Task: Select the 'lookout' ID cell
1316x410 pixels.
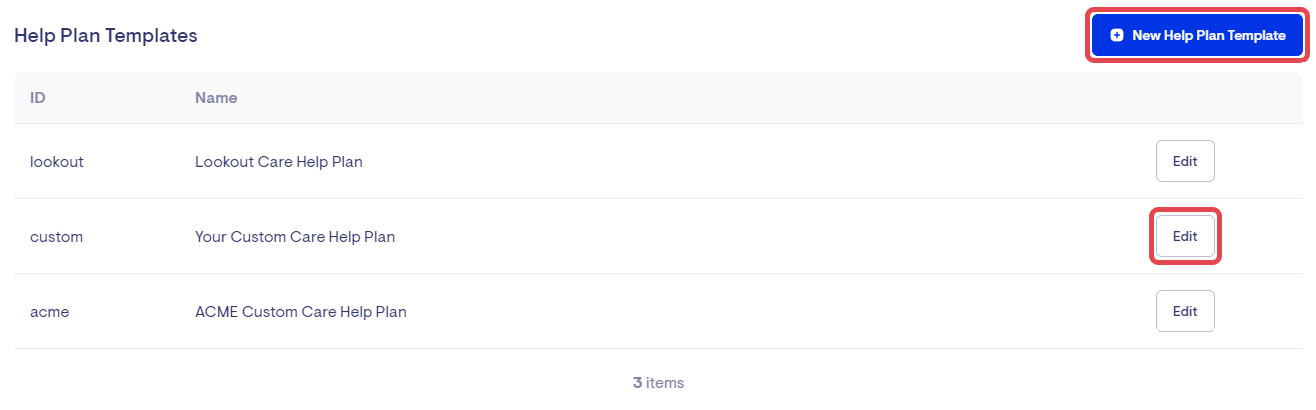Action: 57,162
